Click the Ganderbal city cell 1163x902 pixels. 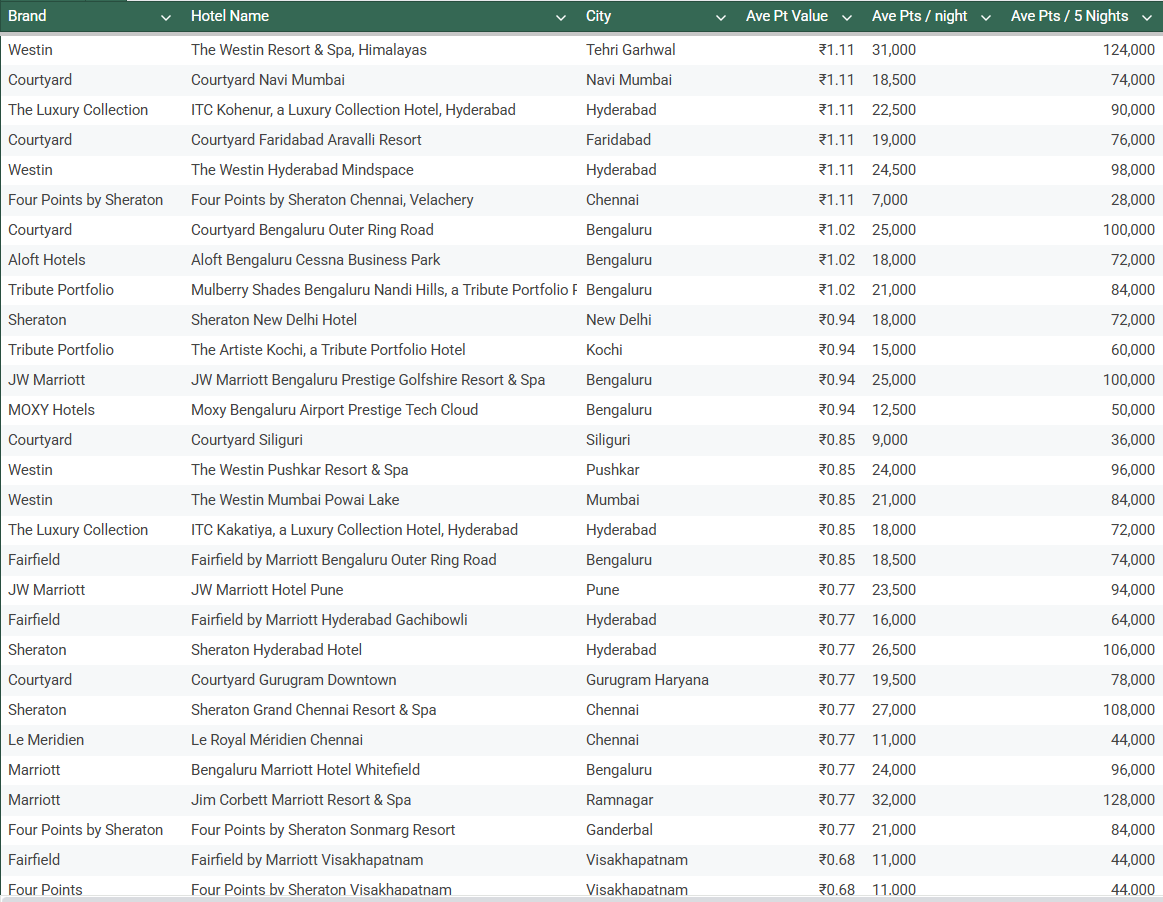pos(619,830)
